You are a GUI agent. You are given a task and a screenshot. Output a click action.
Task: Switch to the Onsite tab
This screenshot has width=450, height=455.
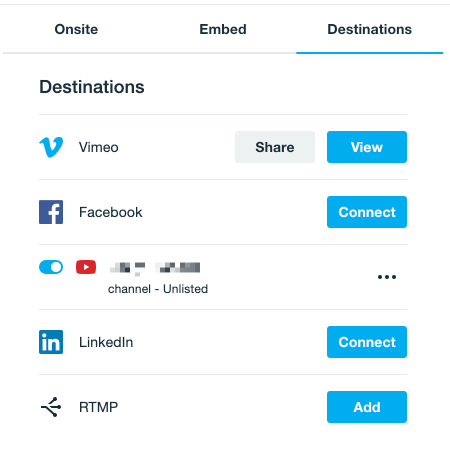click(x=76, y=29)
